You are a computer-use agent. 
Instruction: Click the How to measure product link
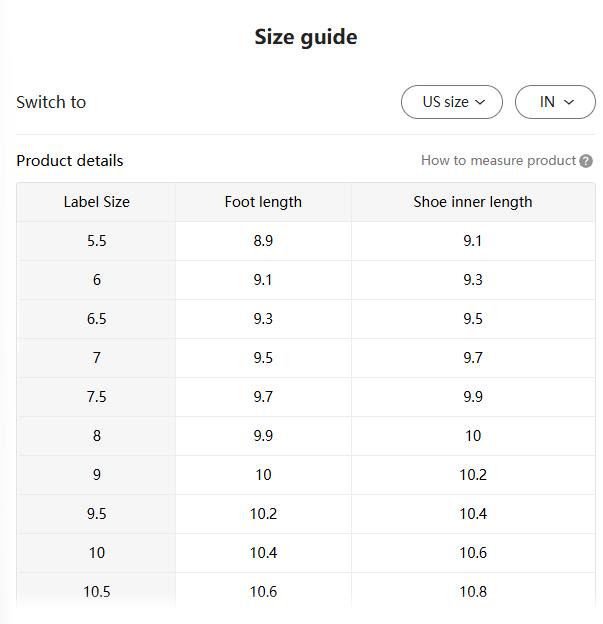point(498,160)
